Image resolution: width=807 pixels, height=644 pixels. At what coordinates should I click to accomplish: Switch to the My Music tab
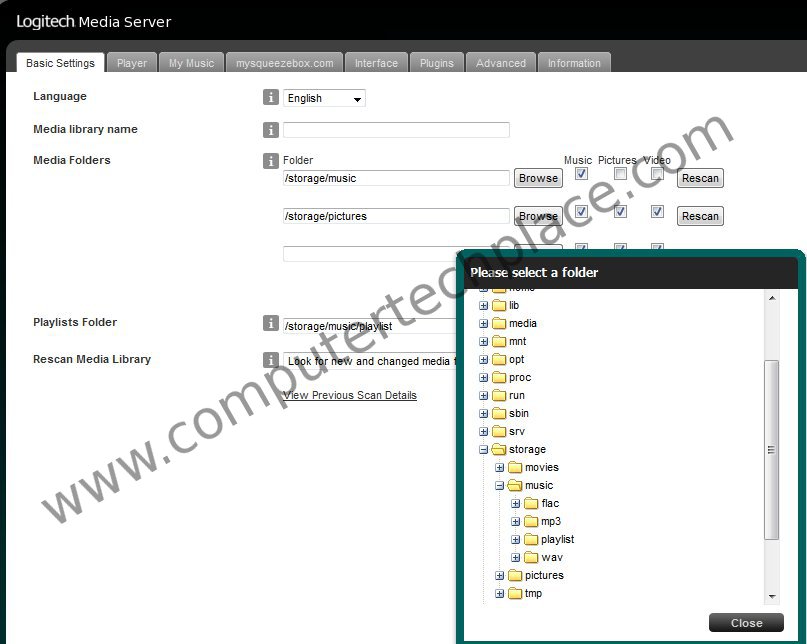coord(191,63)
